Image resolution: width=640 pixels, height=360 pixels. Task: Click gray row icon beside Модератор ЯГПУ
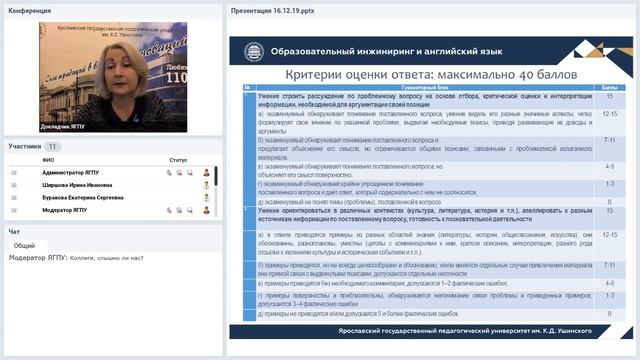point(14,210)
